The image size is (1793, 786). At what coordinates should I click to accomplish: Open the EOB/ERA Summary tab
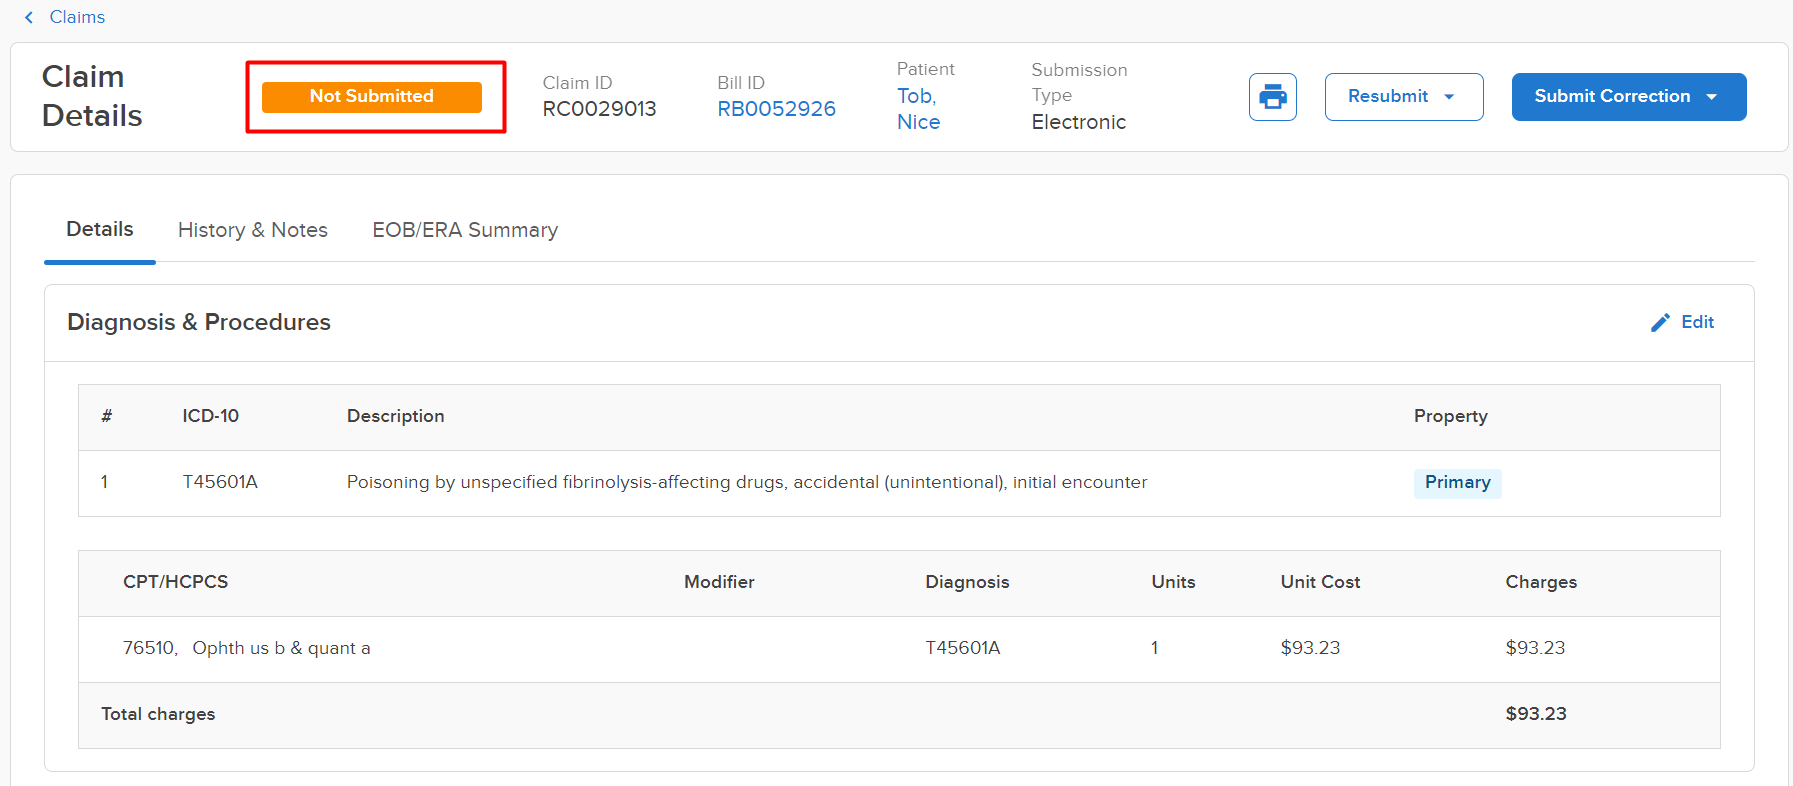465,230
